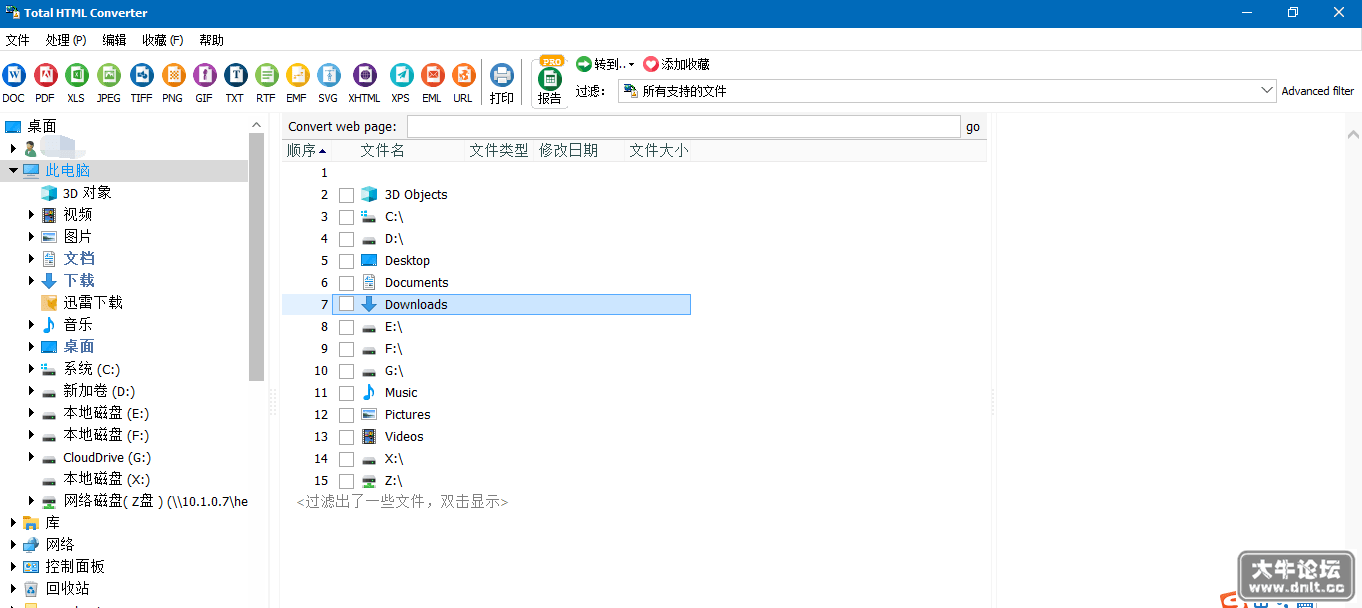Select 迅雷下载 in the folder tree
1362x608 pixels.
(93, 302)
